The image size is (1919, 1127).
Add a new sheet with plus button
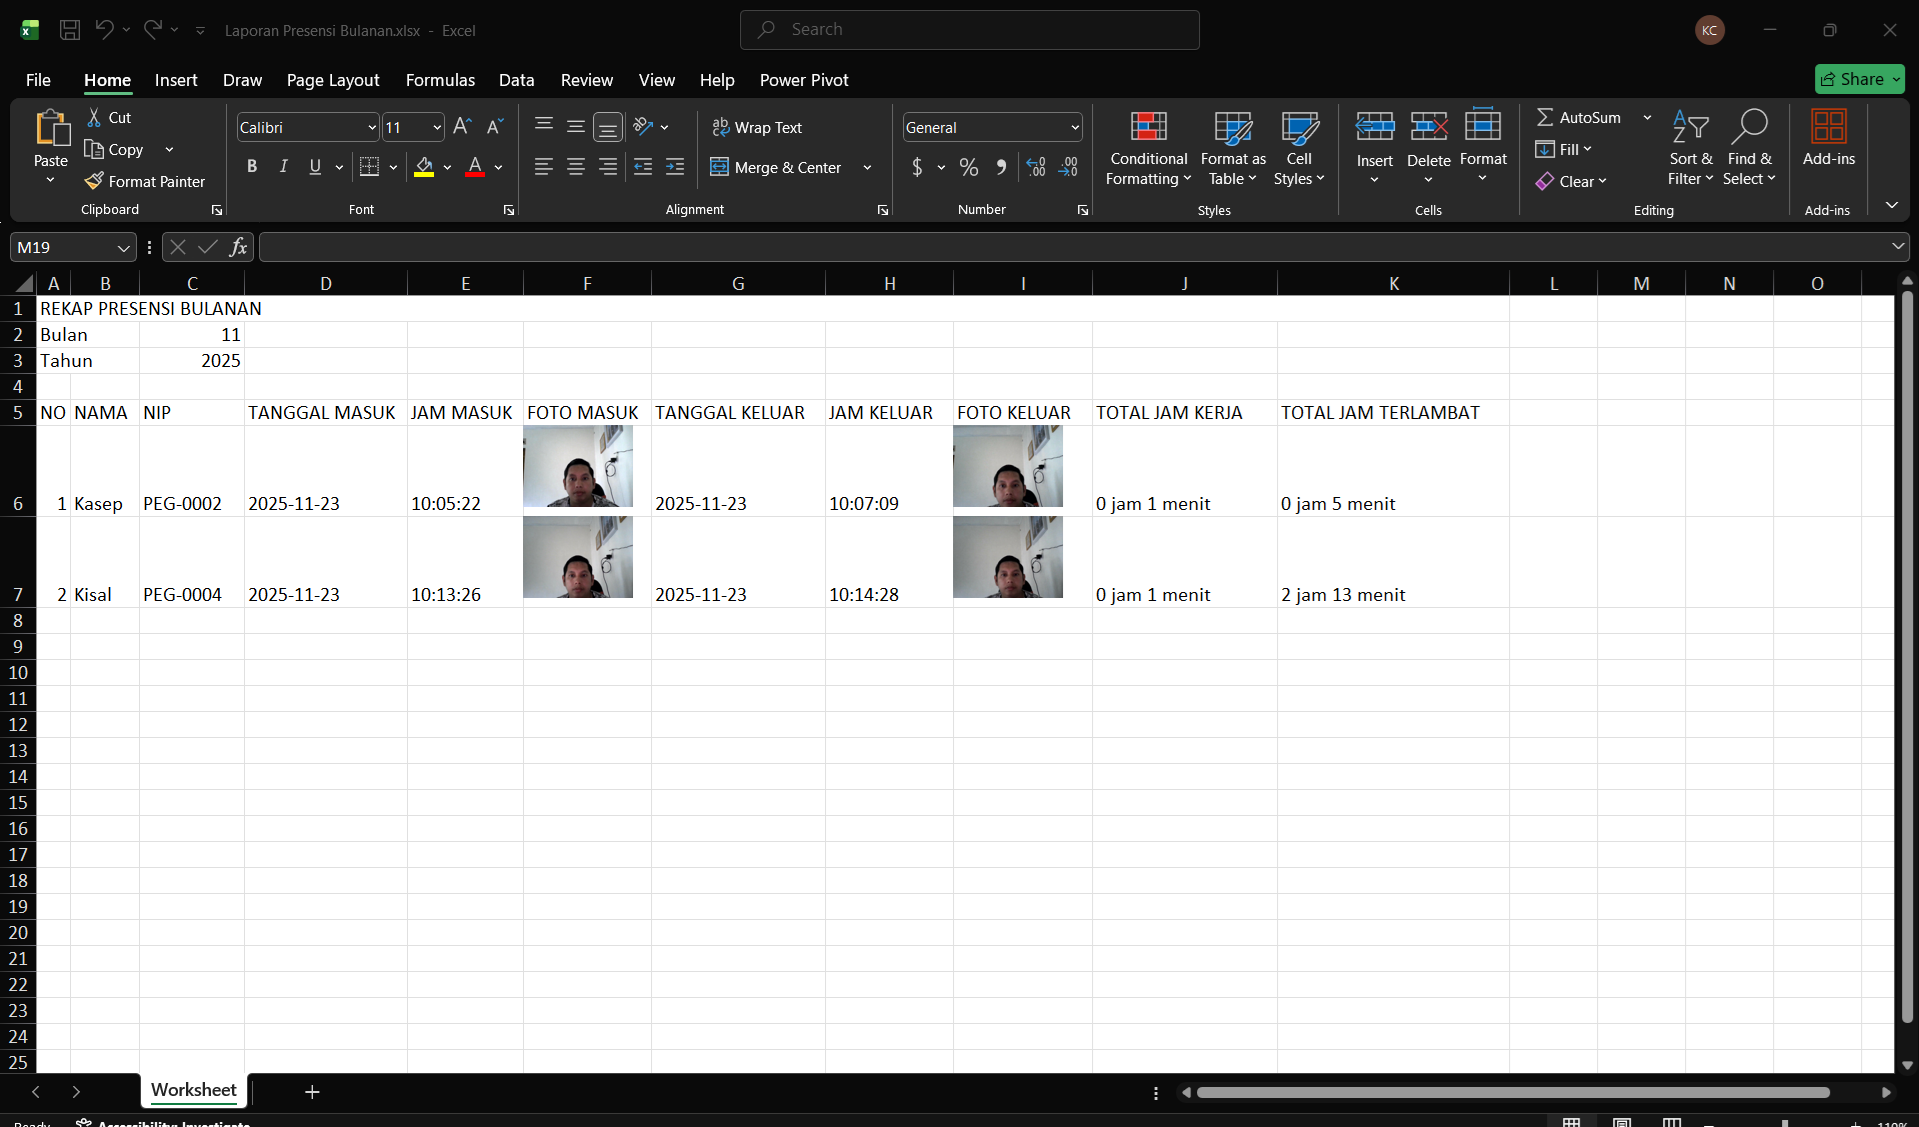(x=312, y=1092)
